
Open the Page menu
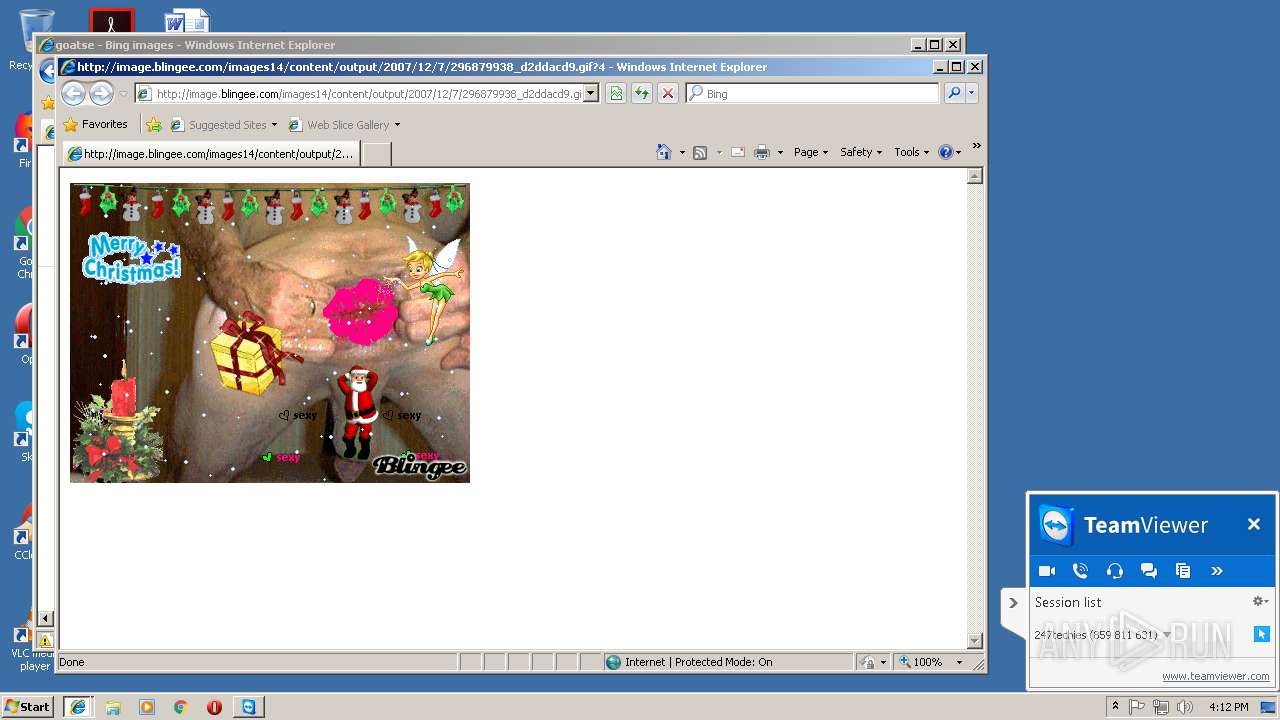(x=810, y=152)
